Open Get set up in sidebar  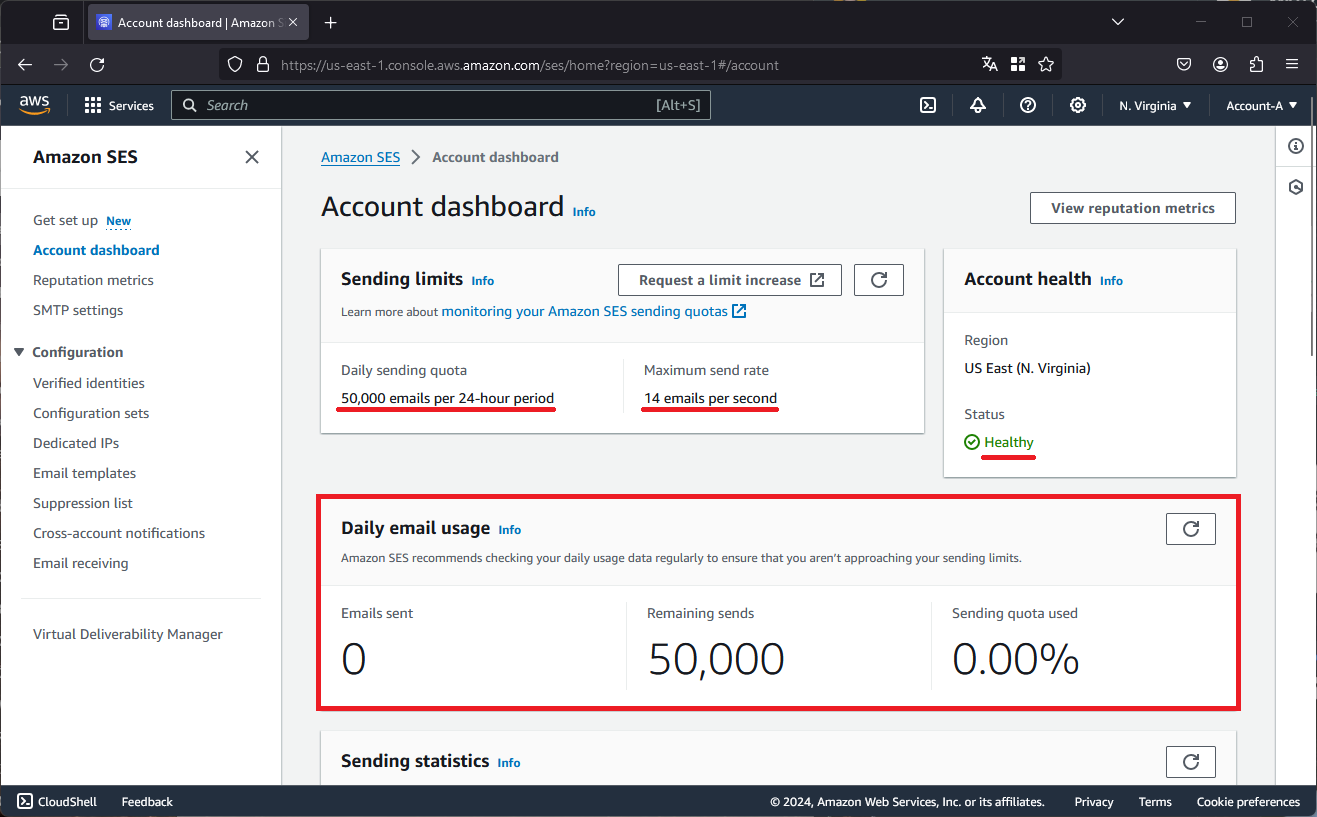coord(66,220)
